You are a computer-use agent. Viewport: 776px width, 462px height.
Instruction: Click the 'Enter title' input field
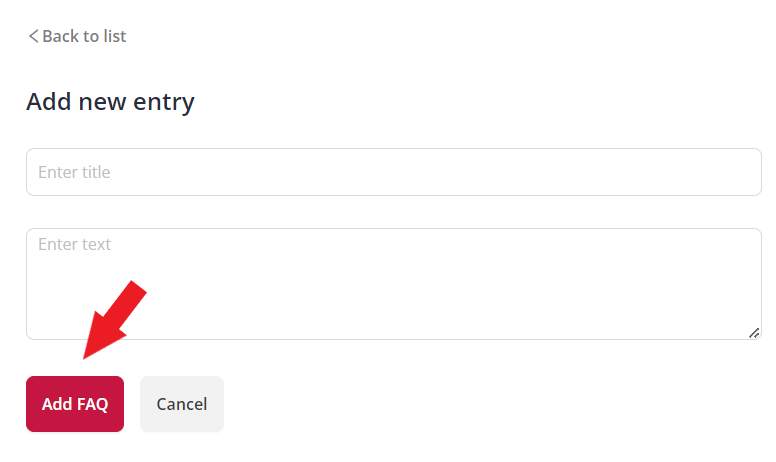tap(394, 172)
